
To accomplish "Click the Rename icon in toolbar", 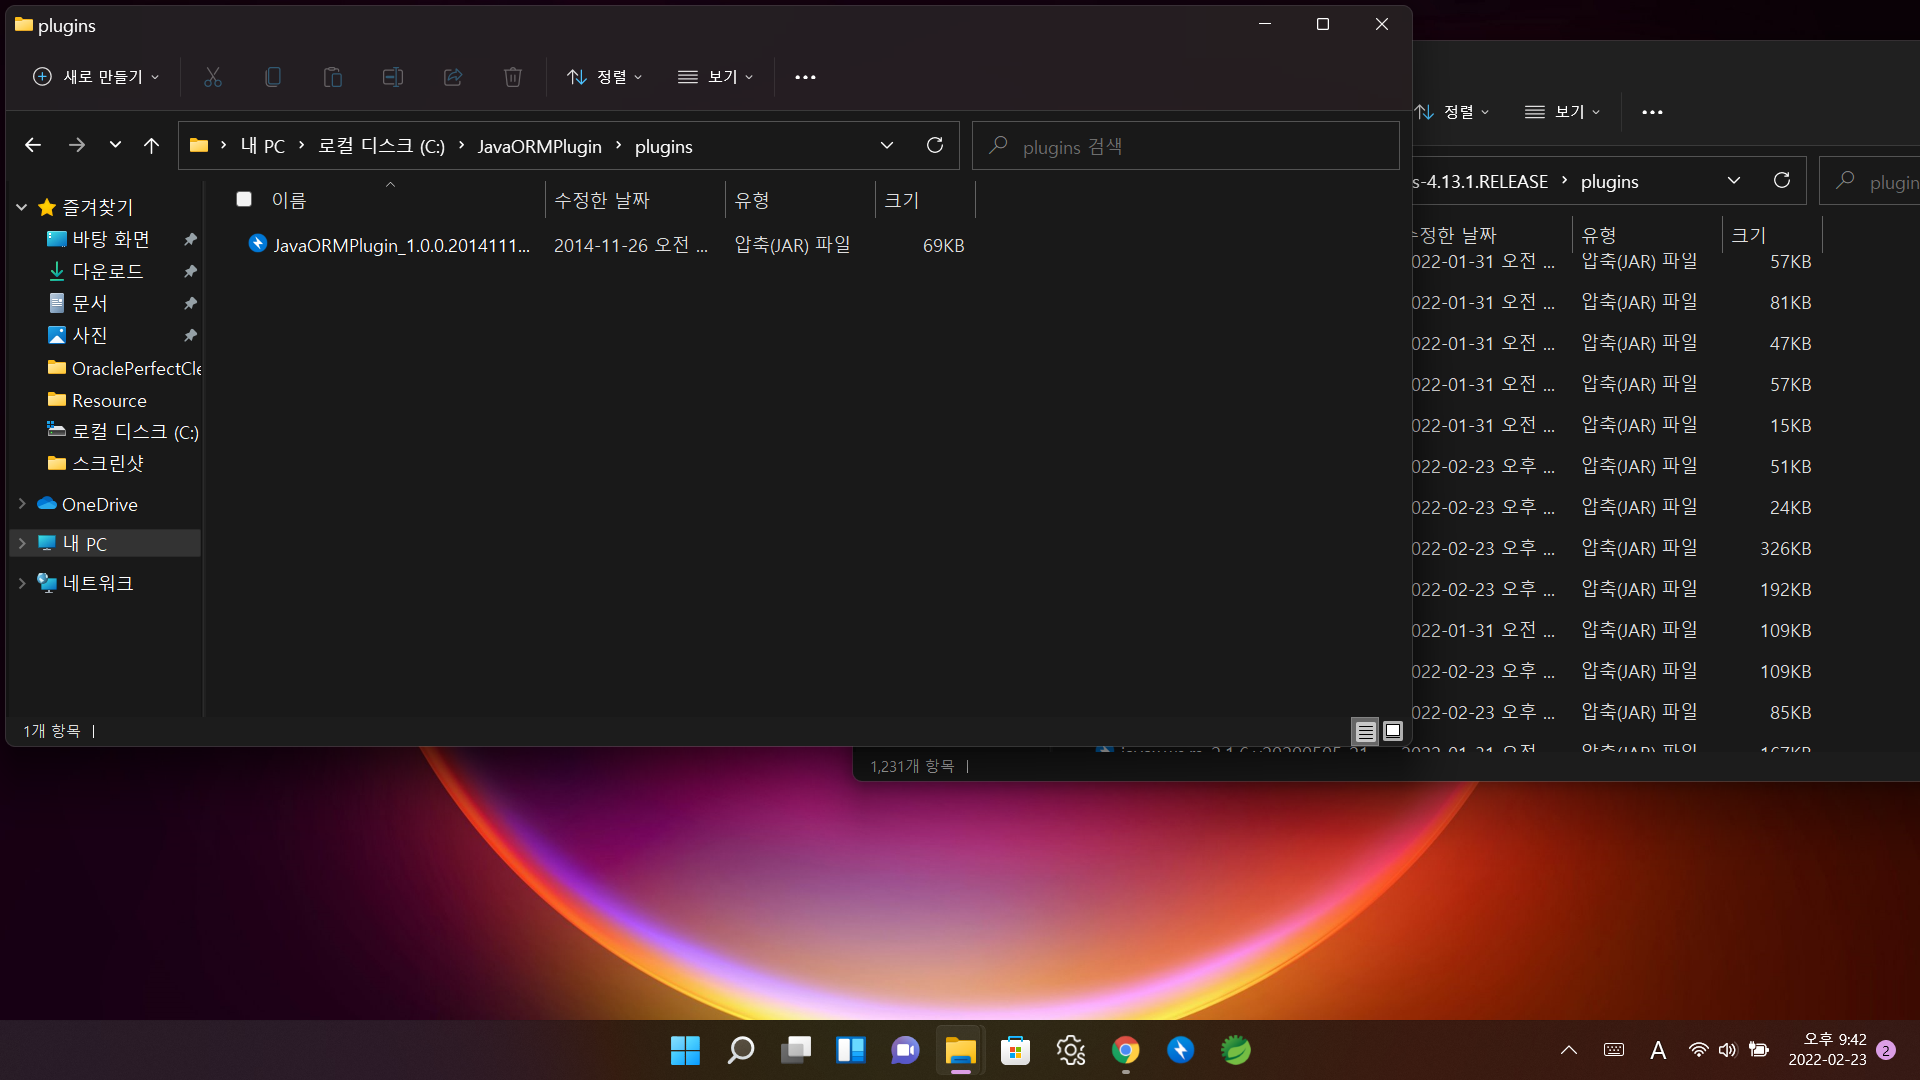I will click(x=393, y=77).
